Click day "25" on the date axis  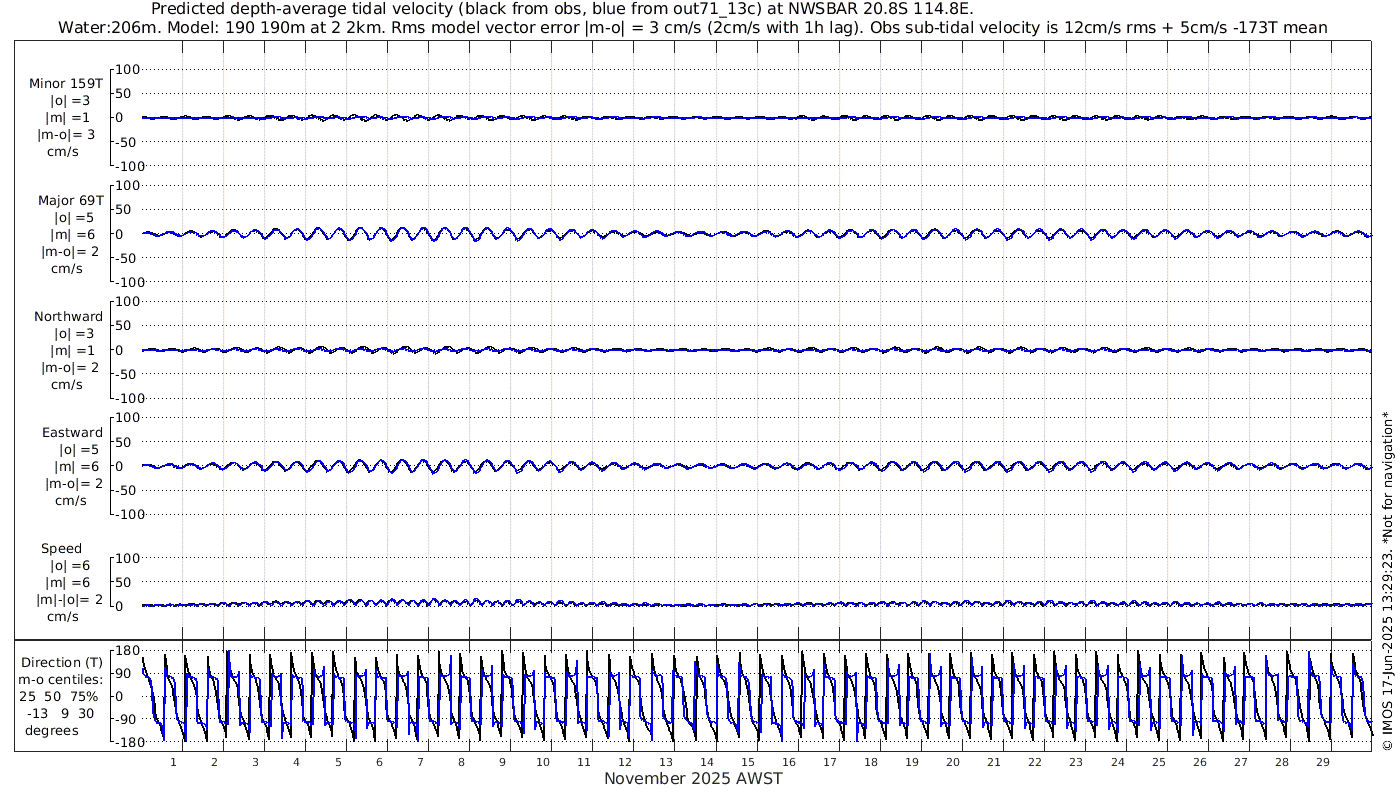[1158, 762]
